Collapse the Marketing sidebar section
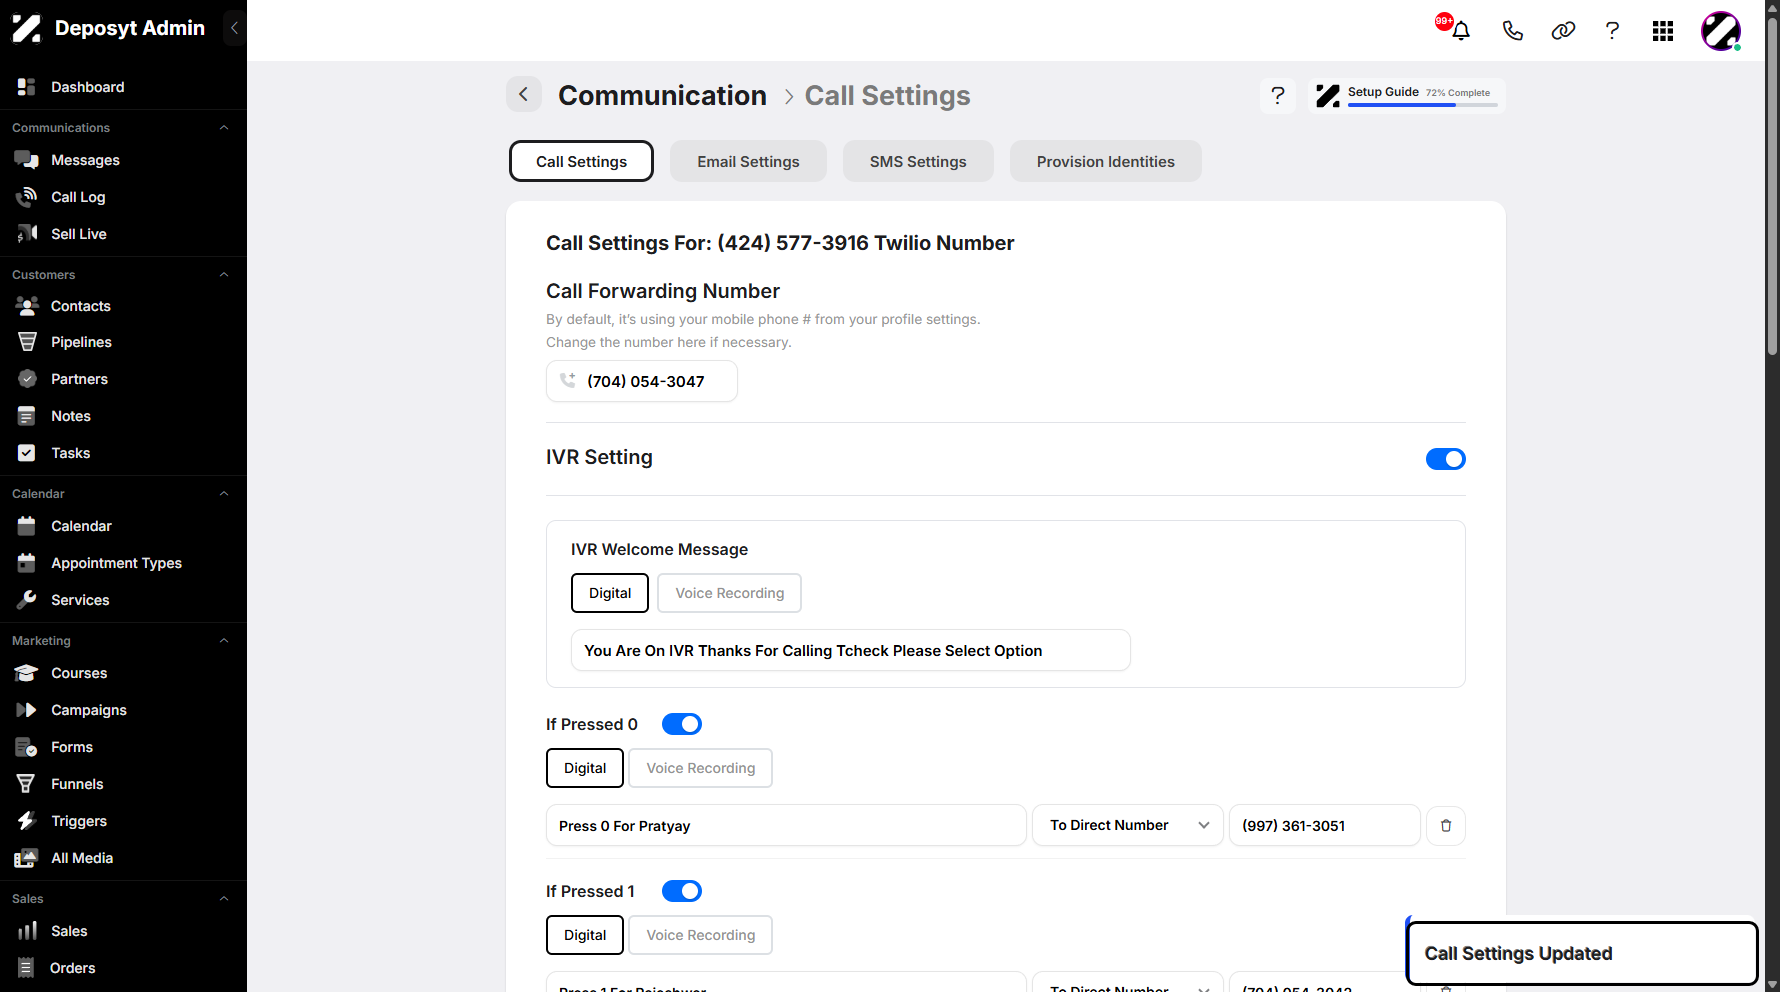Image resolution: width=1780 pixels, height=992 pixels. click(224, 640)
